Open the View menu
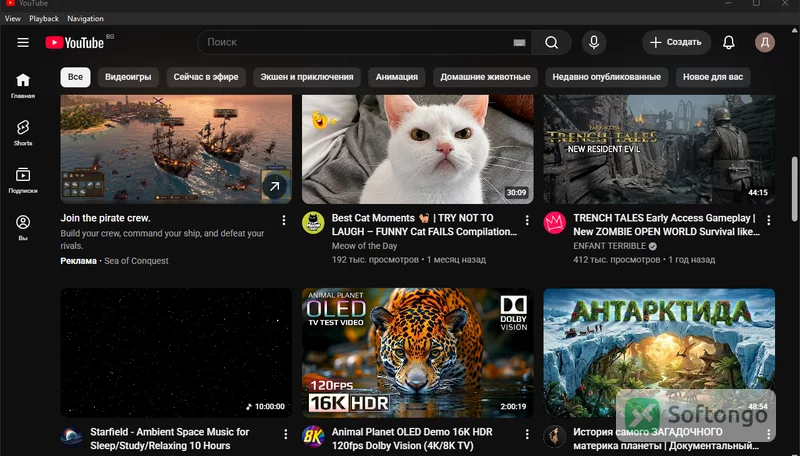The height and width of the screenshot is (456, 800). (x=13, y=18)
